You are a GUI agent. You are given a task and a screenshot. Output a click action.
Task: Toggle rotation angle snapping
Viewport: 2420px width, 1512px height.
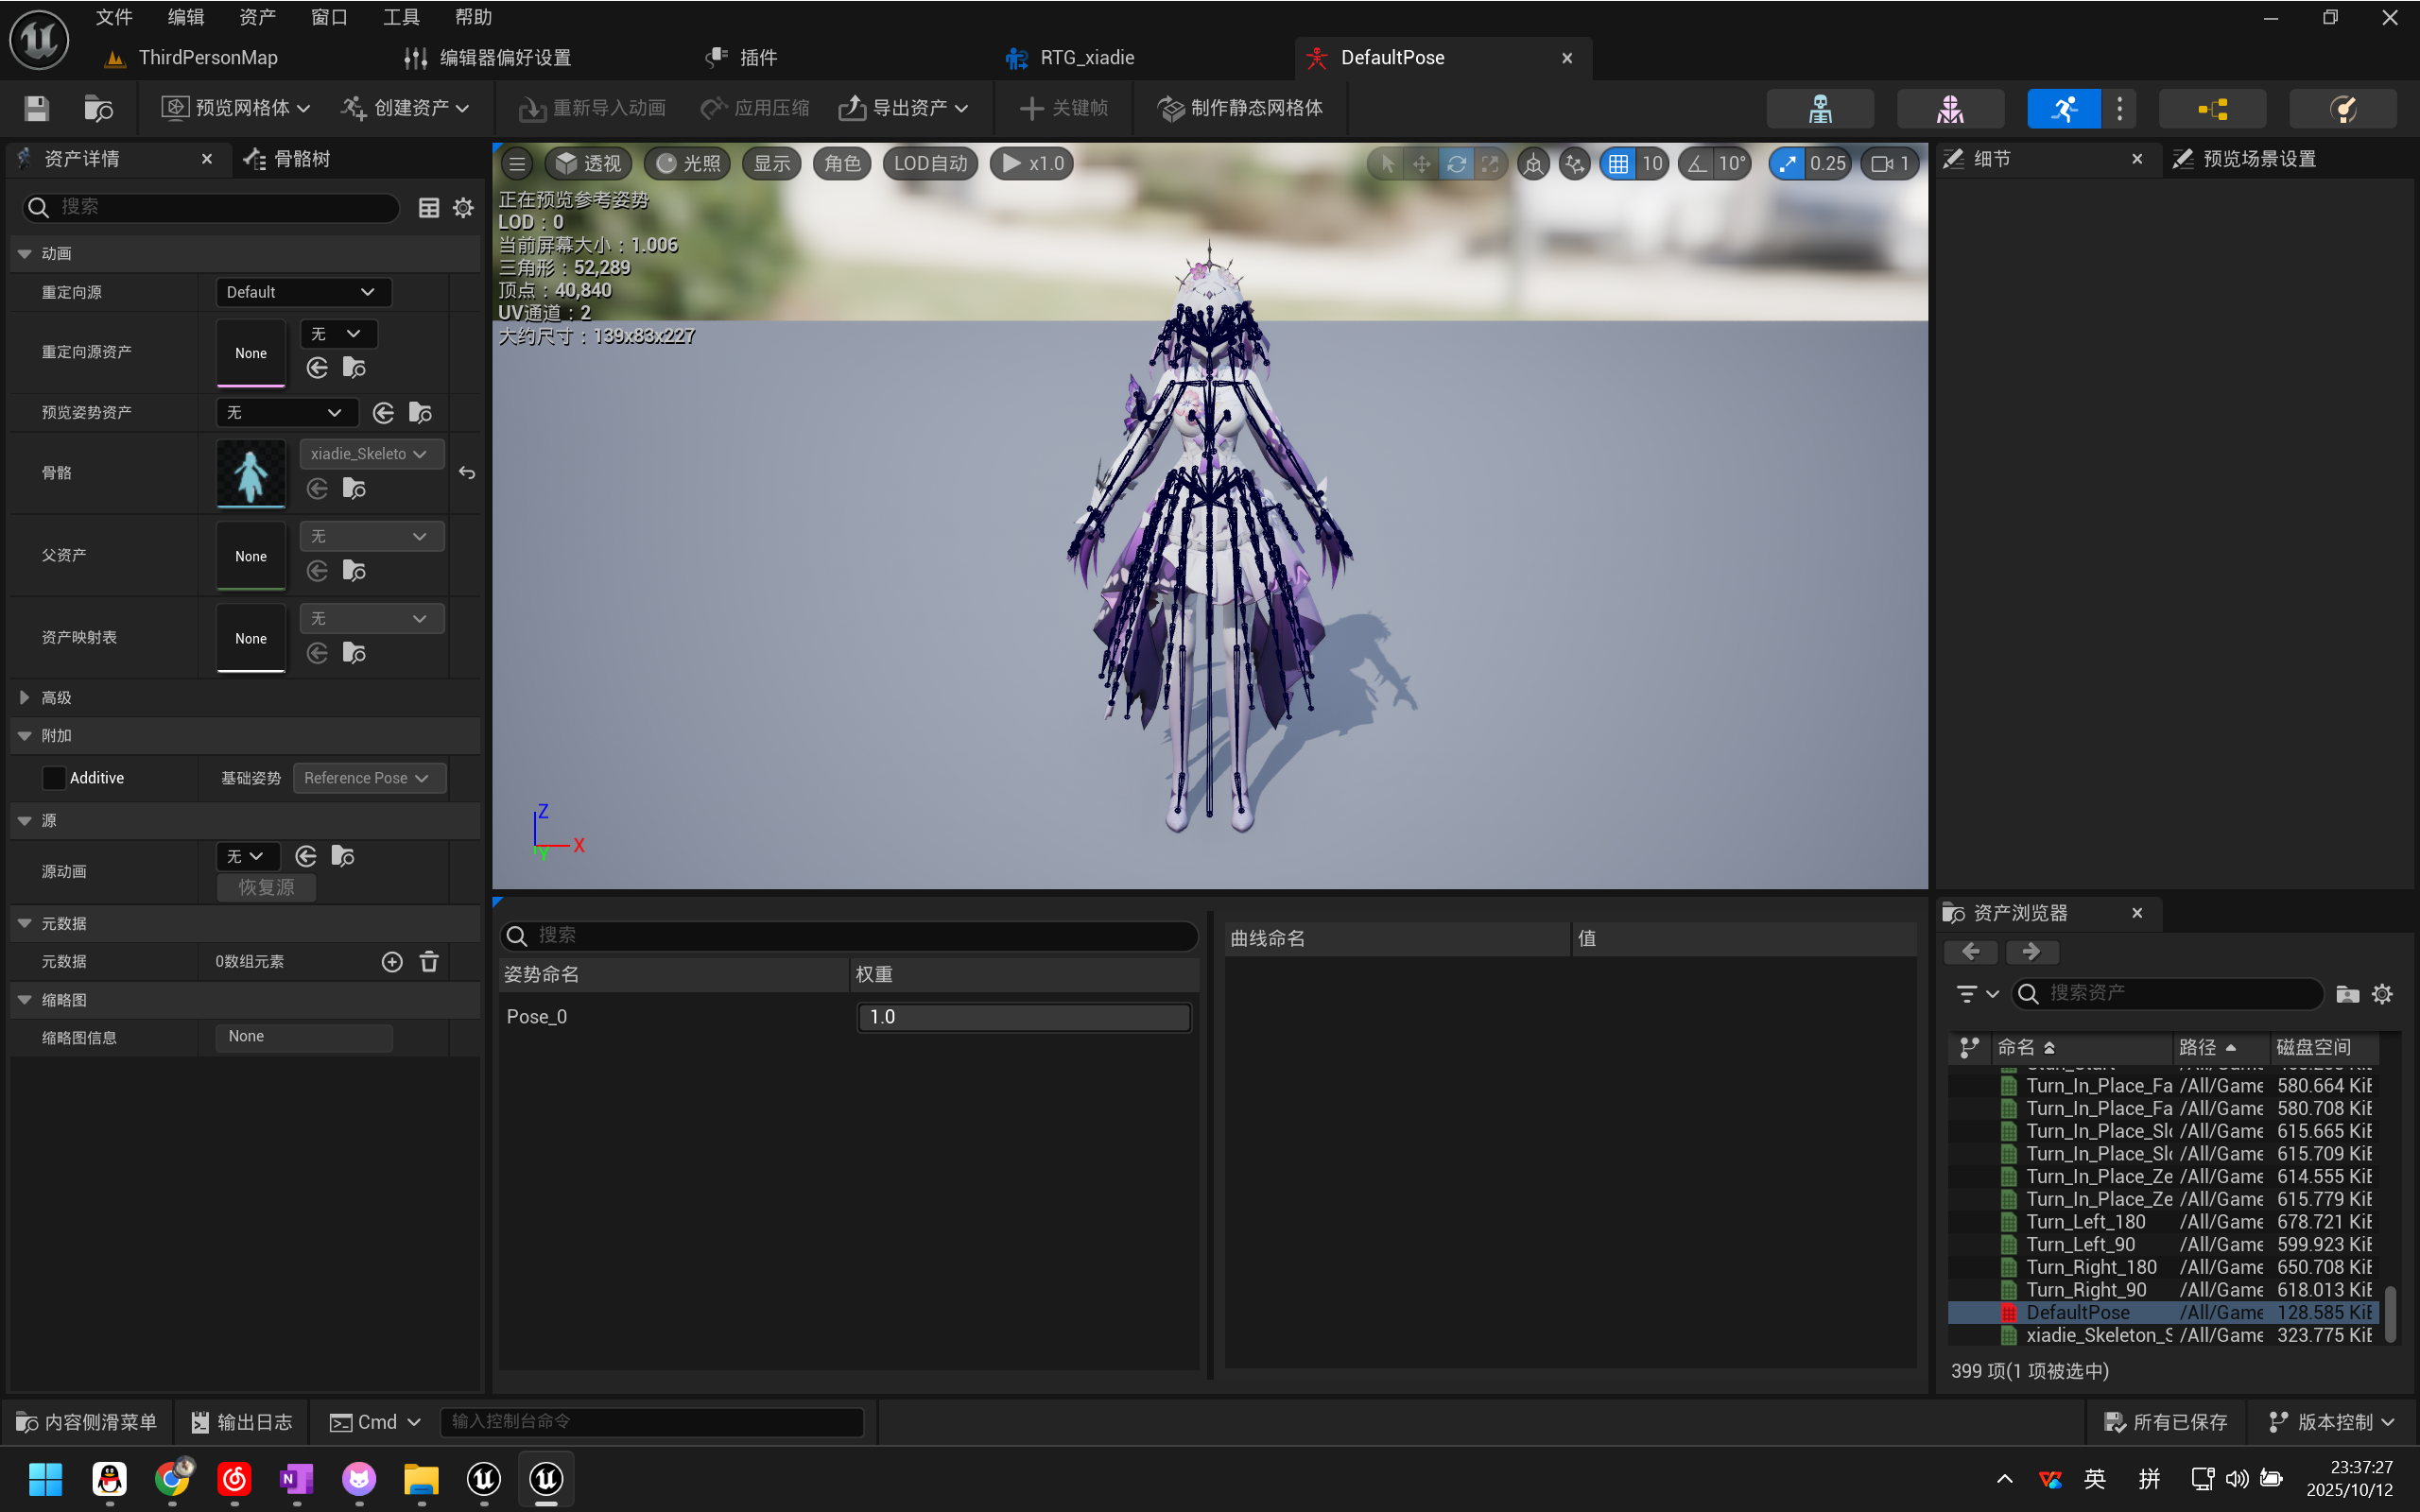pyautogui.click(x=1697, y=163)
